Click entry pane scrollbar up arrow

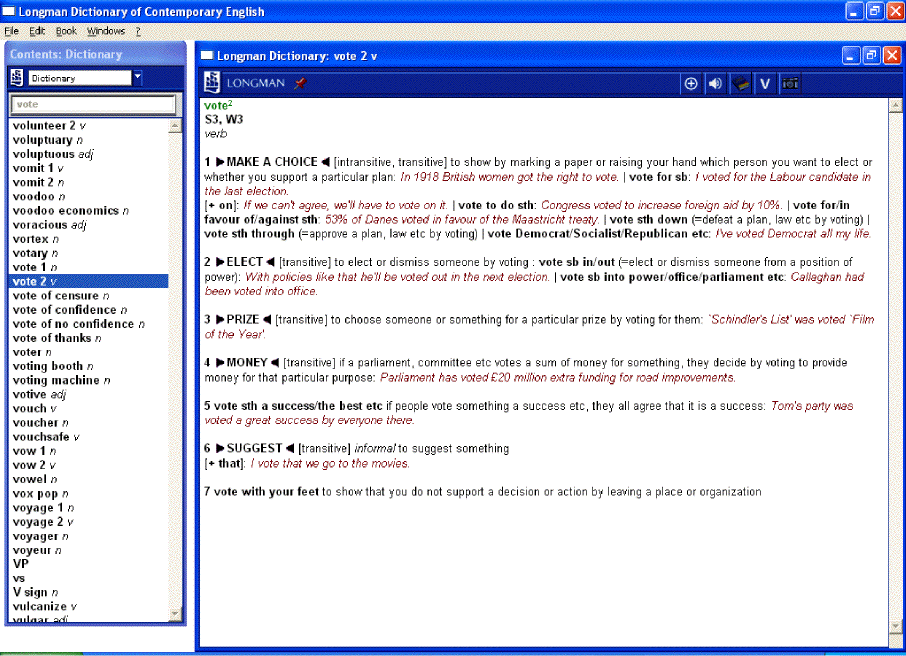click(896, 105)
